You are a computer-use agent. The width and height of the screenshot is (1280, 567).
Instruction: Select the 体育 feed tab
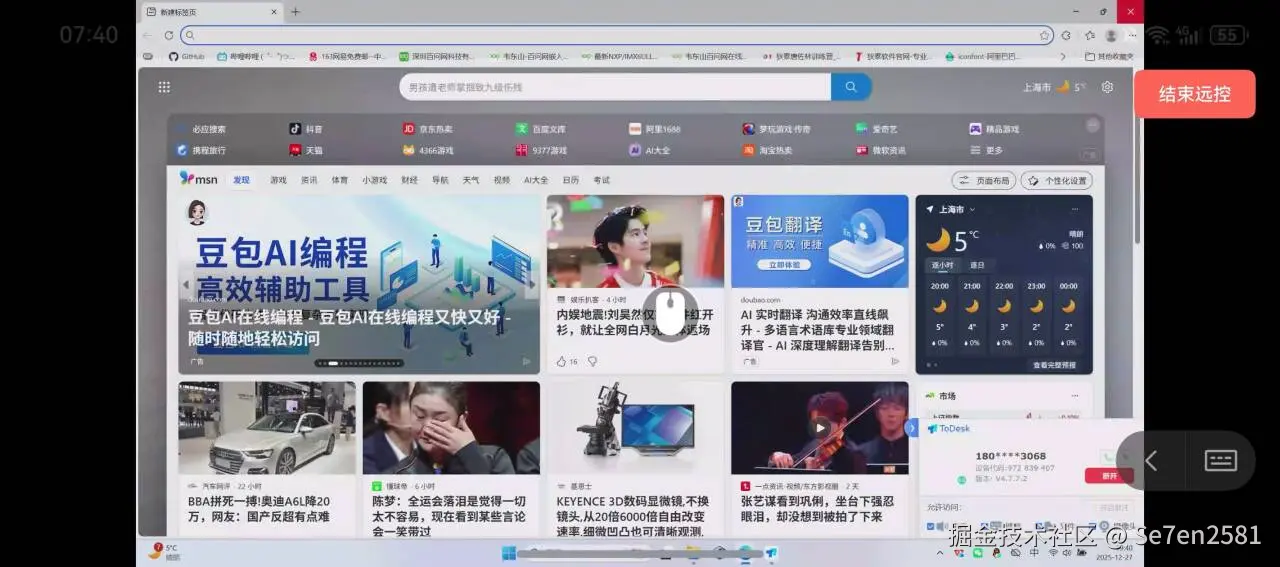coord(340,180)
